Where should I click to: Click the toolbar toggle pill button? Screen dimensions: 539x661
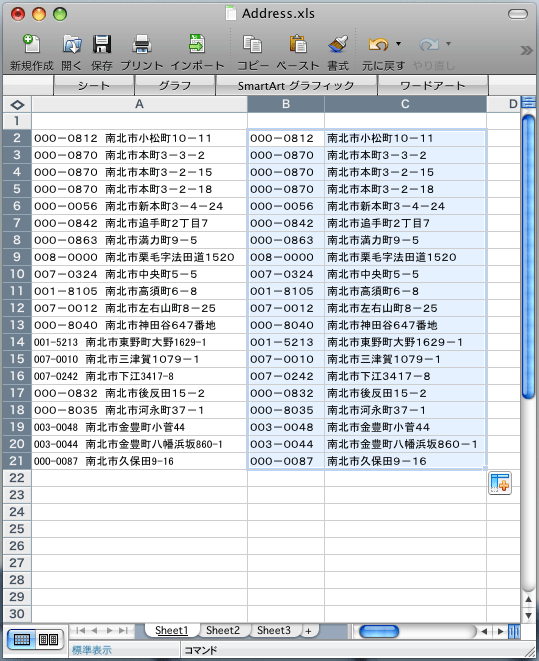click(518, 14)
